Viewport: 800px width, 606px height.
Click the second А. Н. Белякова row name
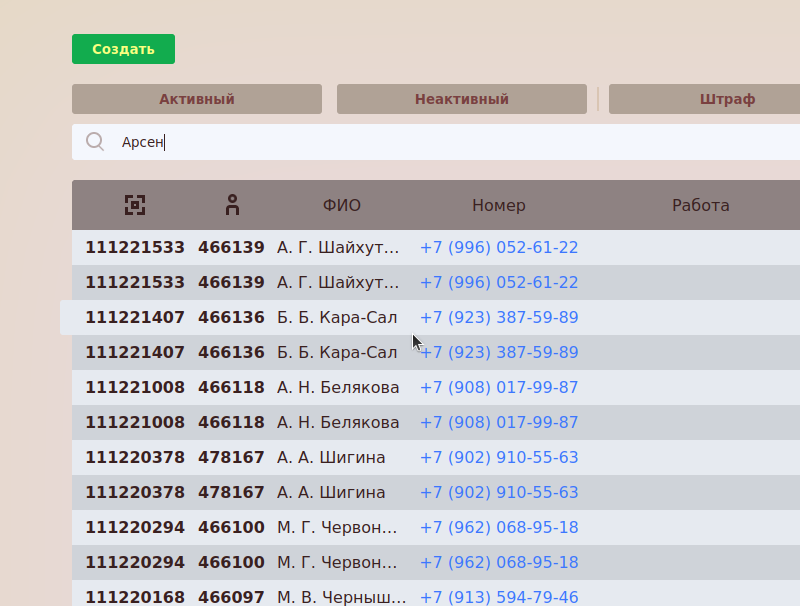(x=338, y=422)
